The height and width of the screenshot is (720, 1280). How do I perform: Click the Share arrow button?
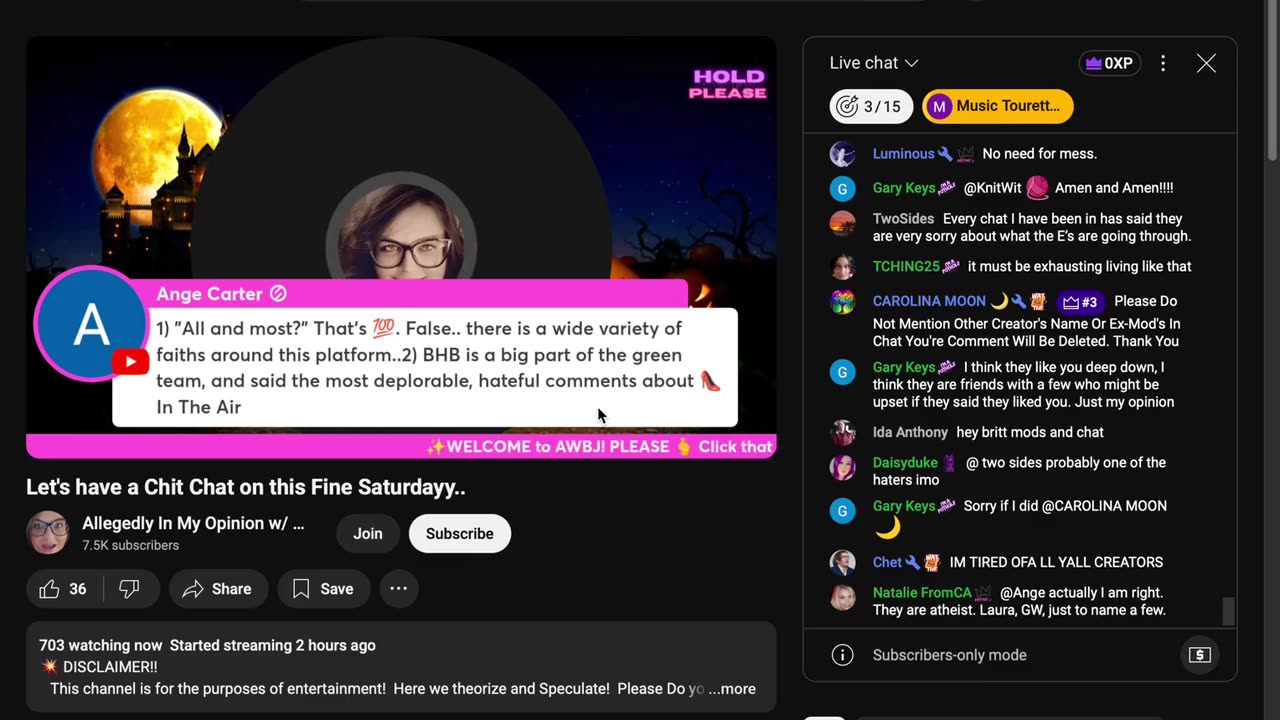click(x=217, y=589)
